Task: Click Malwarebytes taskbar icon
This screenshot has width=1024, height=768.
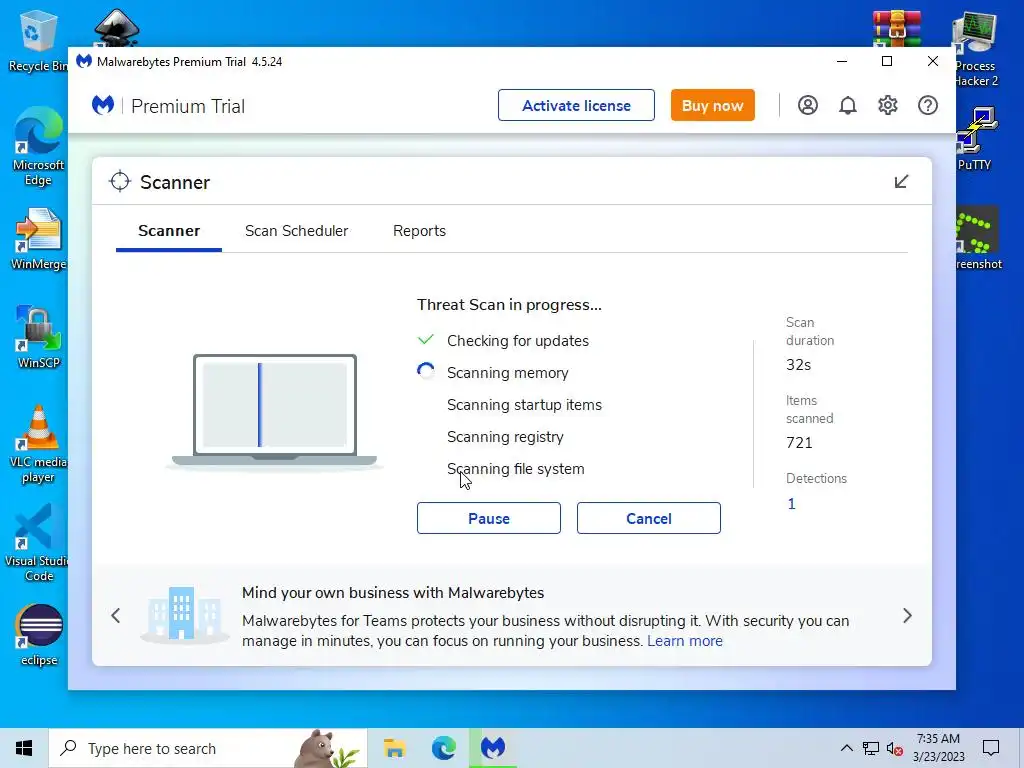Action: click(493, 748)
